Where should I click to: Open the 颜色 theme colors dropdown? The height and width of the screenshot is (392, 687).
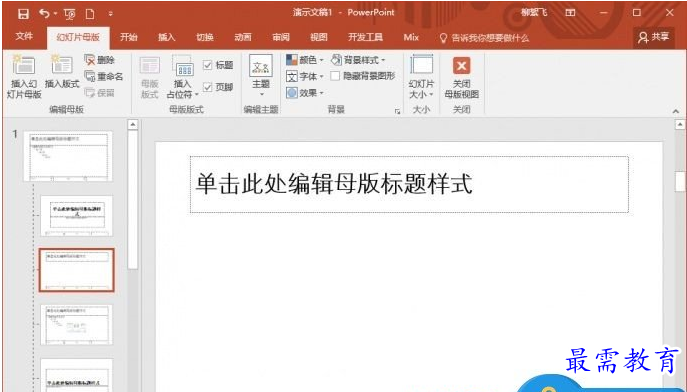click(305, 60)
